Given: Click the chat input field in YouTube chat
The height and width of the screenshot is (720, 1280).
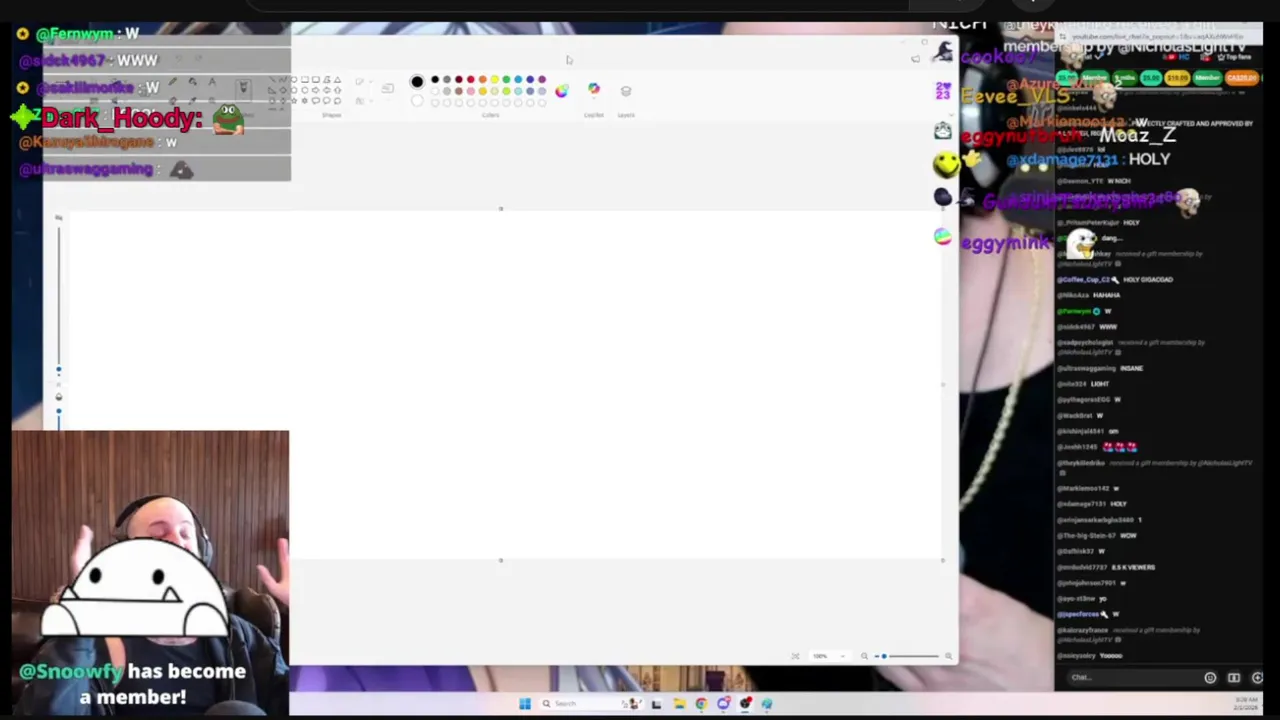Looking at the screenshot, I should (x=1130, y=677).
